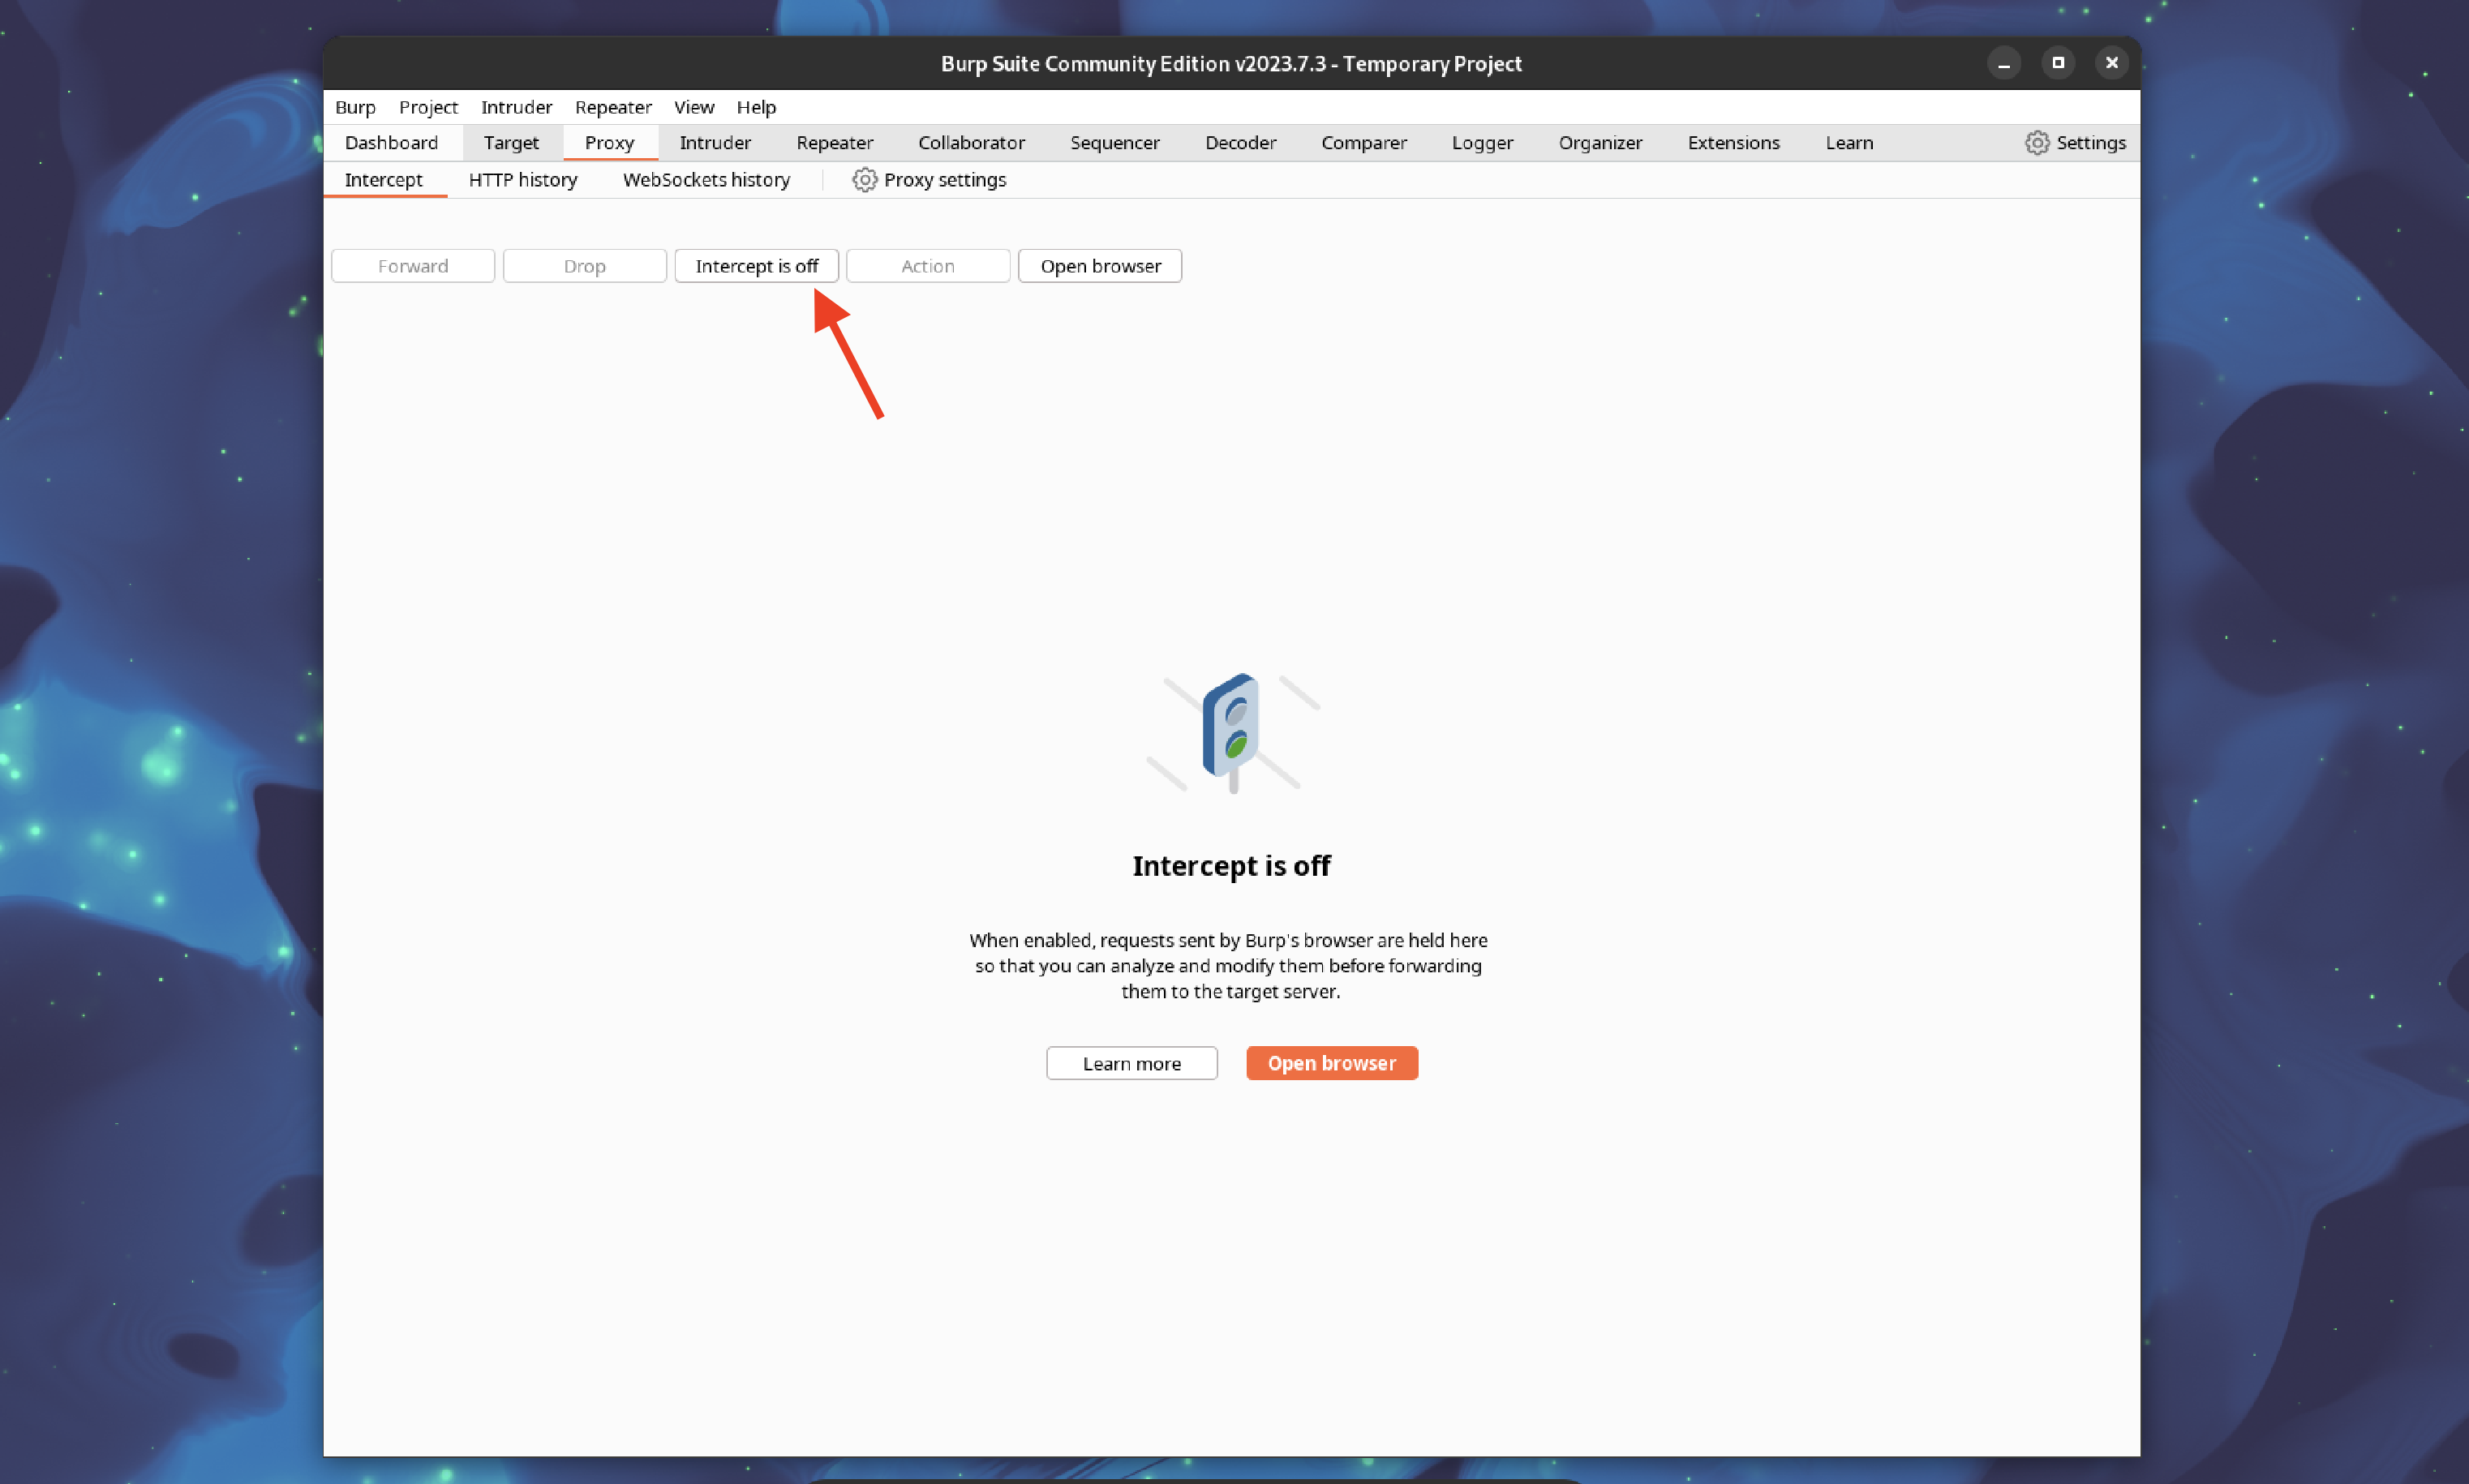The height and width of the screenshot is (1484, 2469).
Task: Open the Intruder menu in menu bar
Action: [516, 107]
